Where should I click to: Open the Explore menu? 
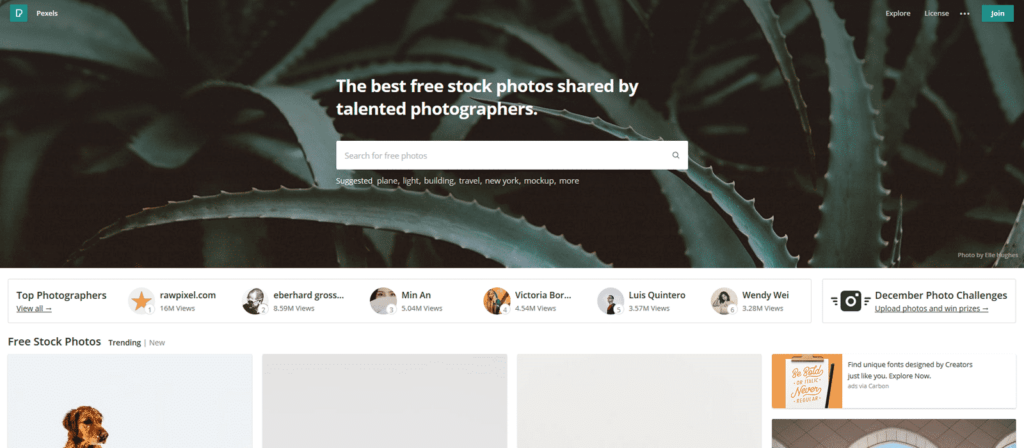[x=898, y=14]
